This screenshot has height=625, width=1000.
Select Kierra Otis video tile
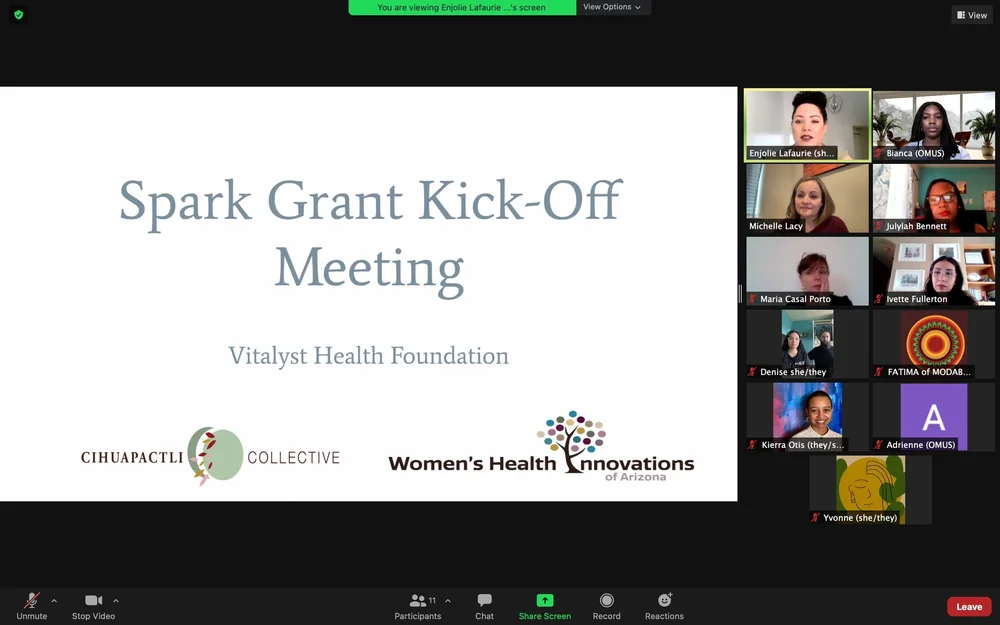click(807, 417)
